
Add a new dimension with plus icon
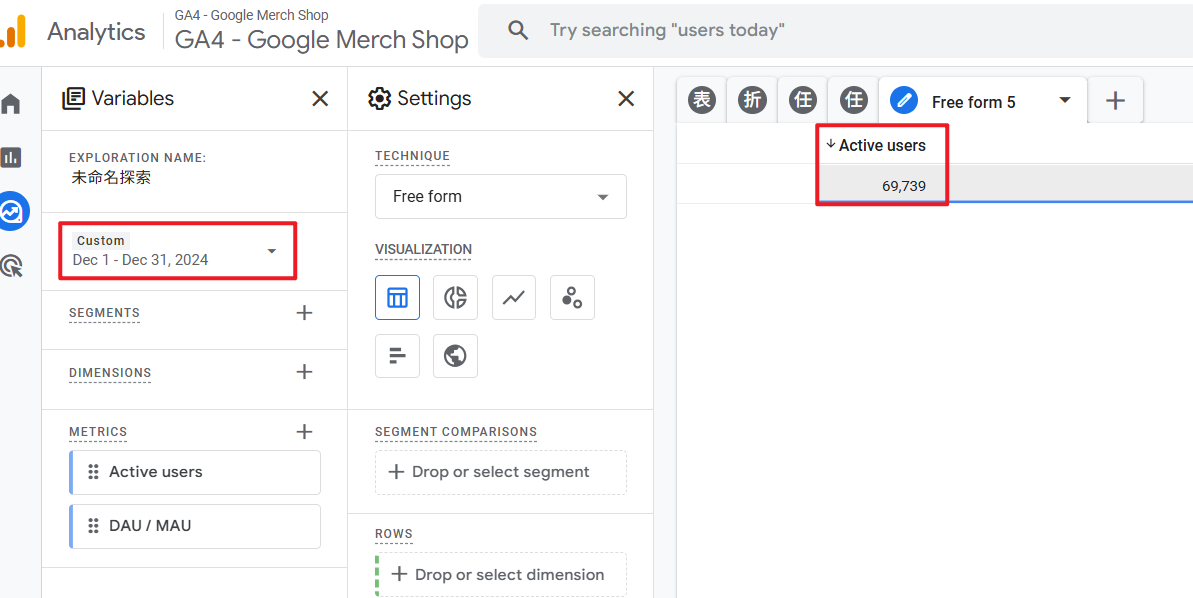304,372
